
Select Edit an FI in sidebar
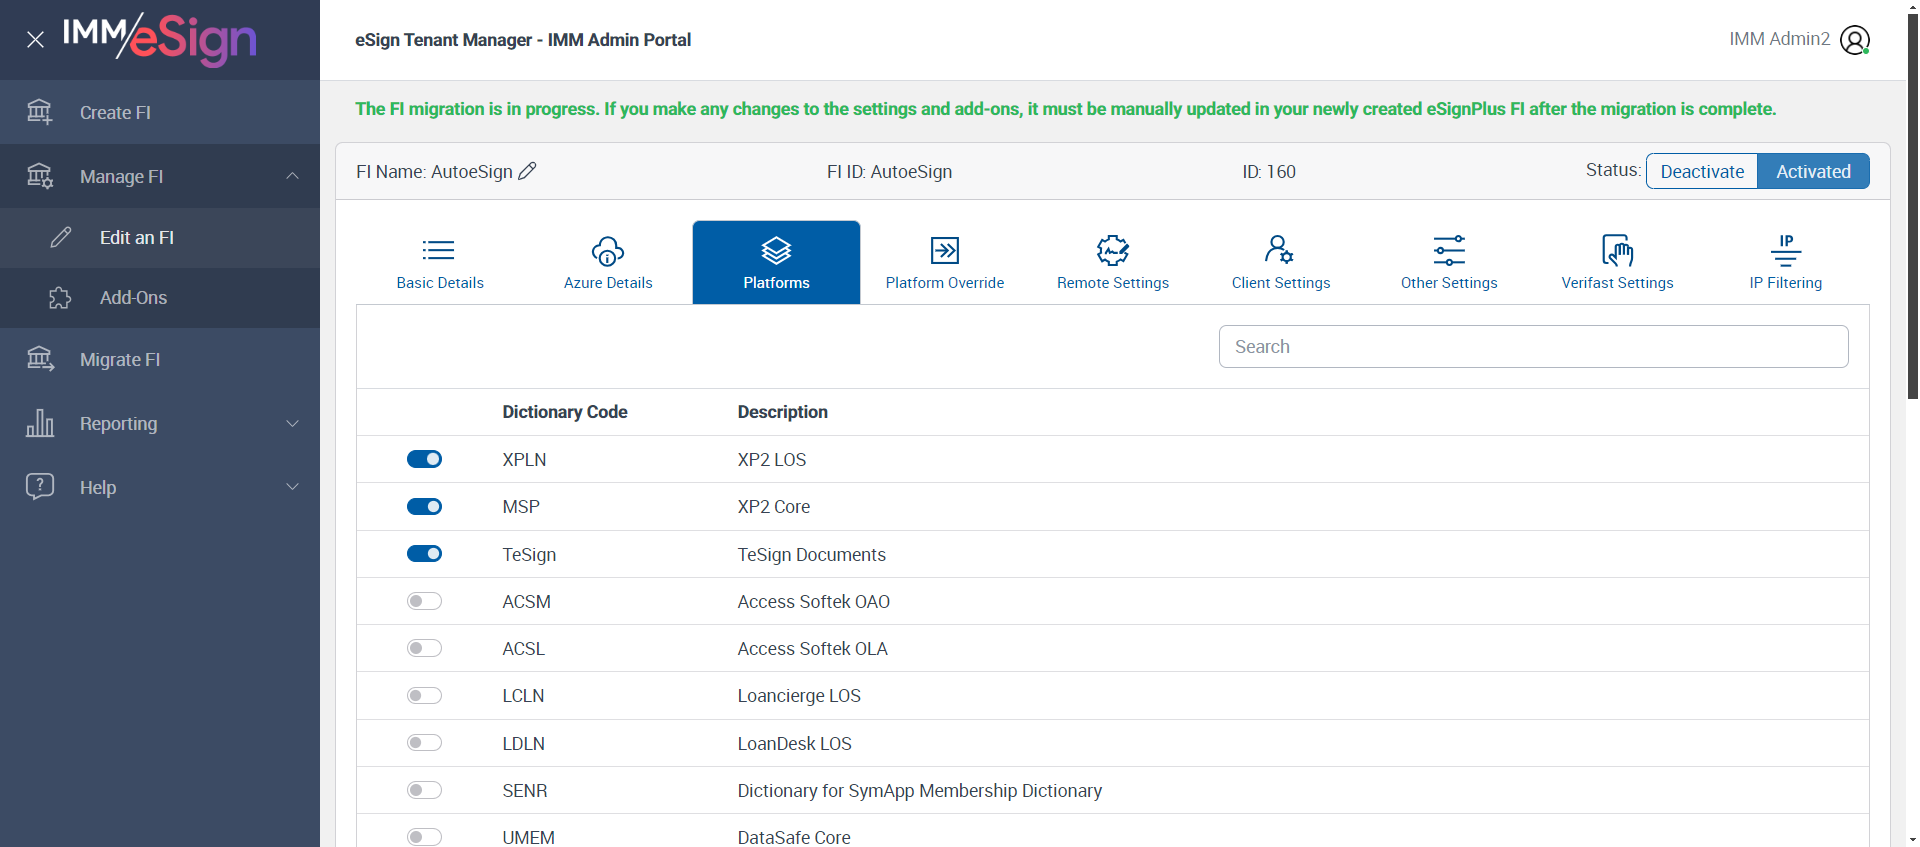coord(160,238)
